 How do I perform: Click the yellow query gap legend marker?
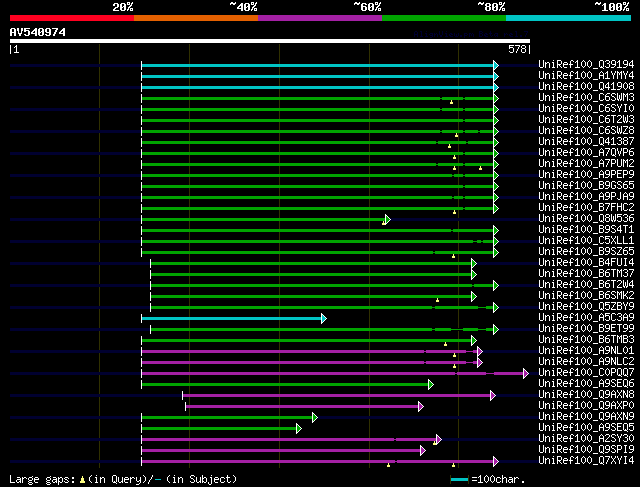pyautogui.click(x=82, y=479)
